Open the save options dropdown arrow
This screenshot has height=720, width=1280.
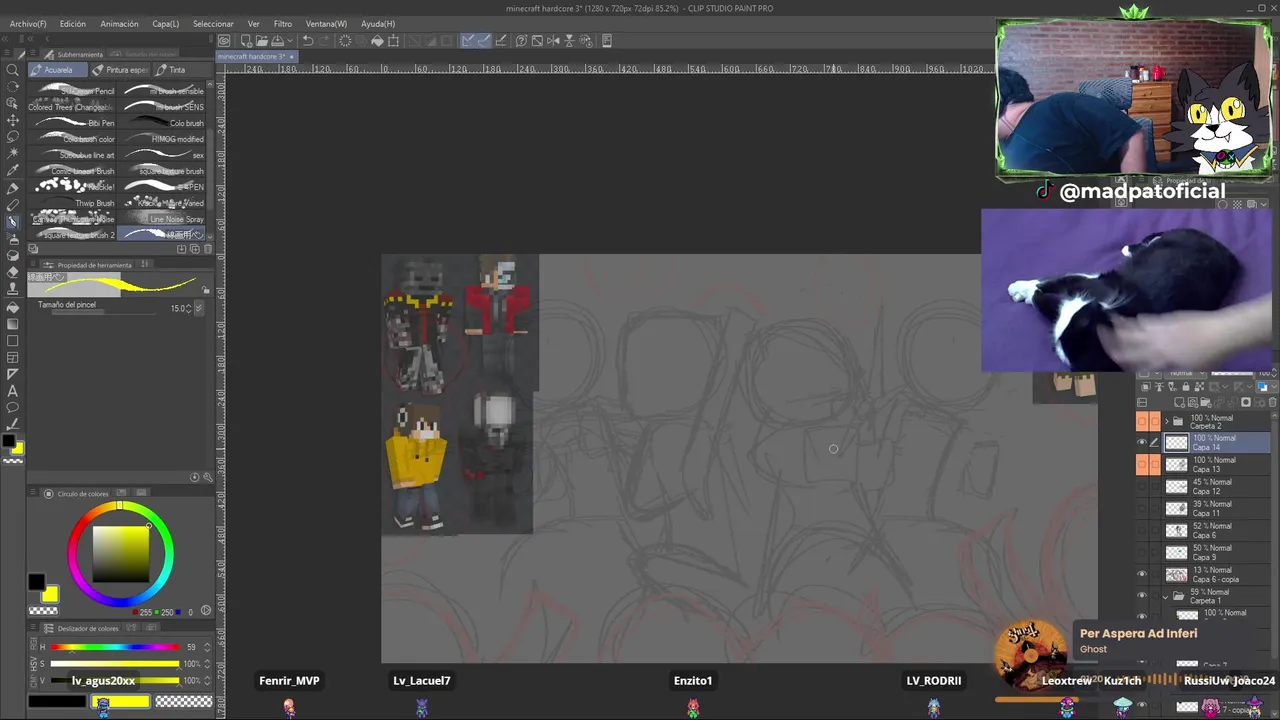tap(291, 41)
